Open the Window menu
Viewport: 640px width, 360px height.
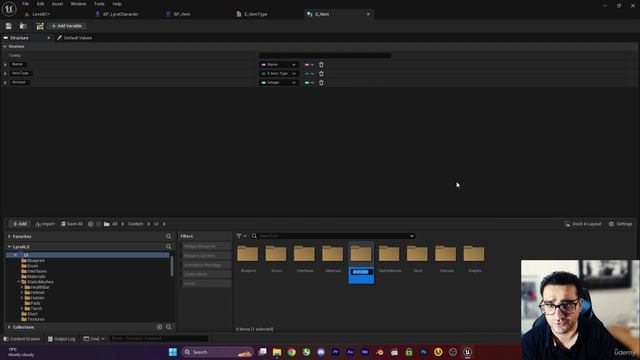(x=78, y=4)
